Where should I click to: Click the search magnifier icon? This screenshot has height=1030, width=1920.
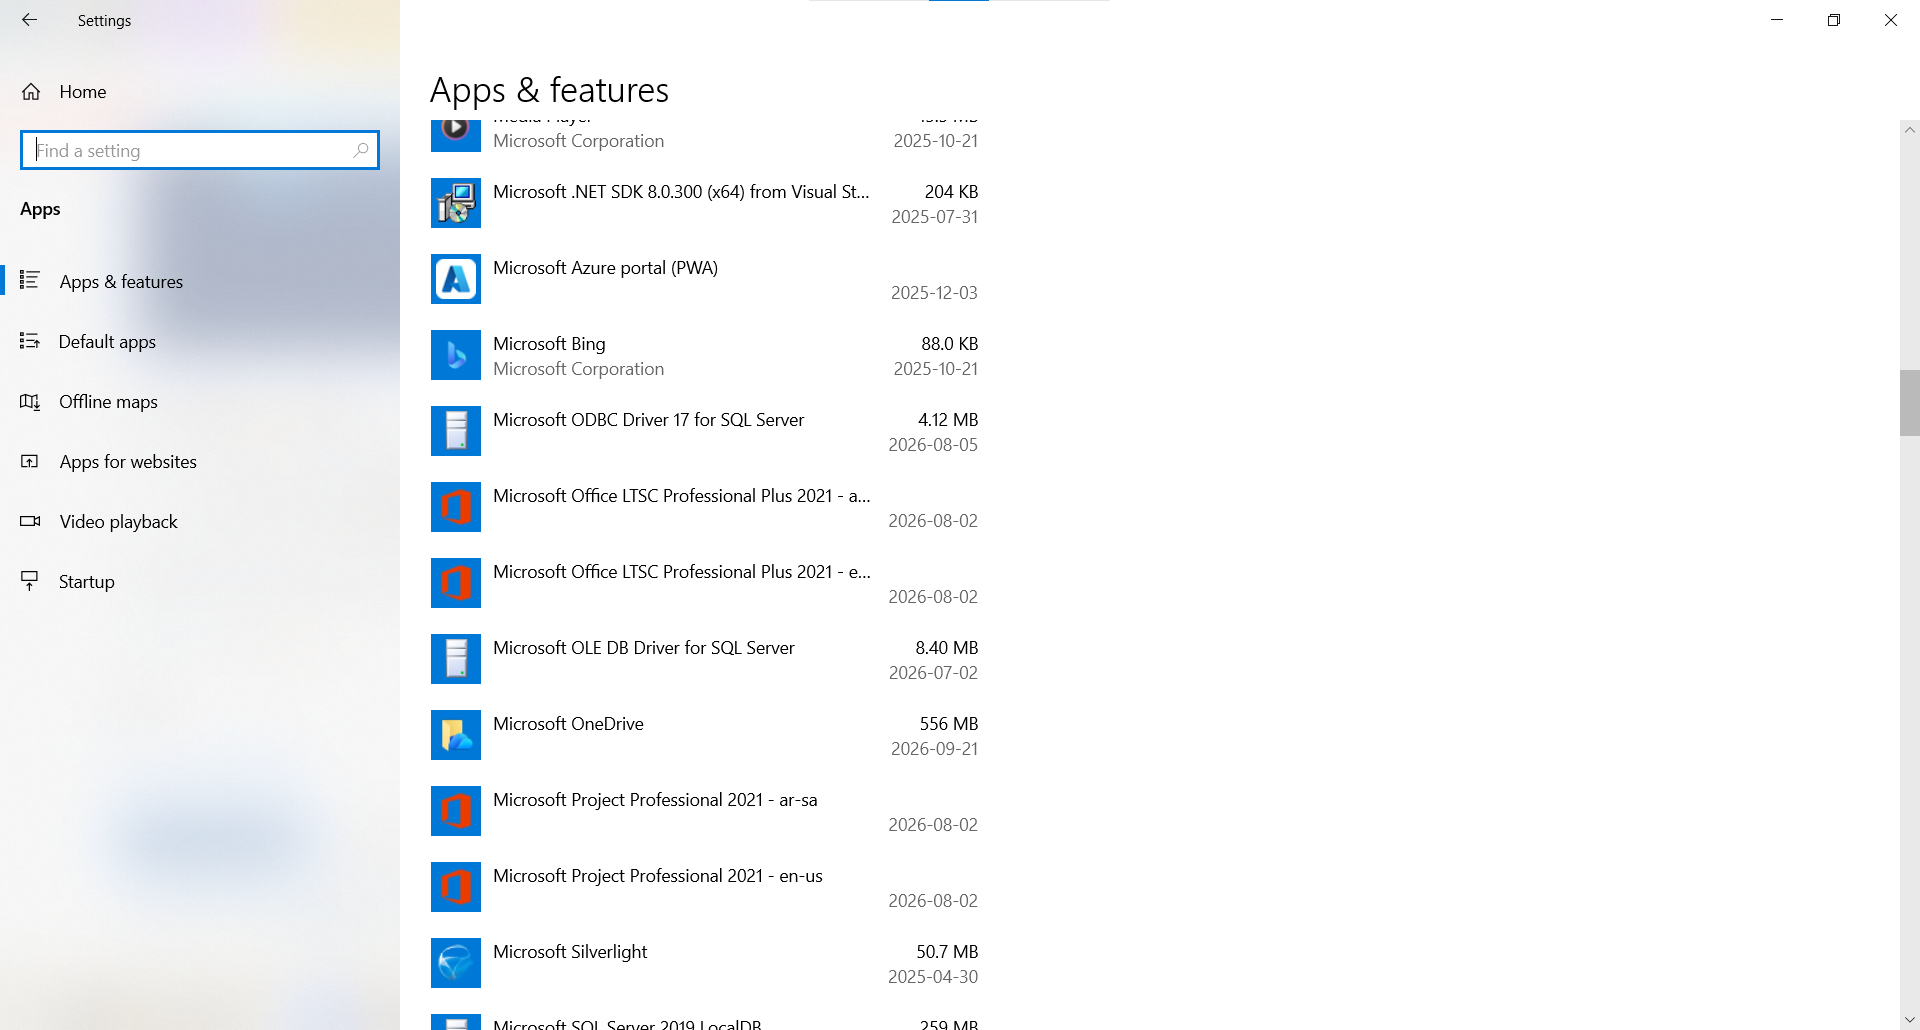tap(361, 150)
